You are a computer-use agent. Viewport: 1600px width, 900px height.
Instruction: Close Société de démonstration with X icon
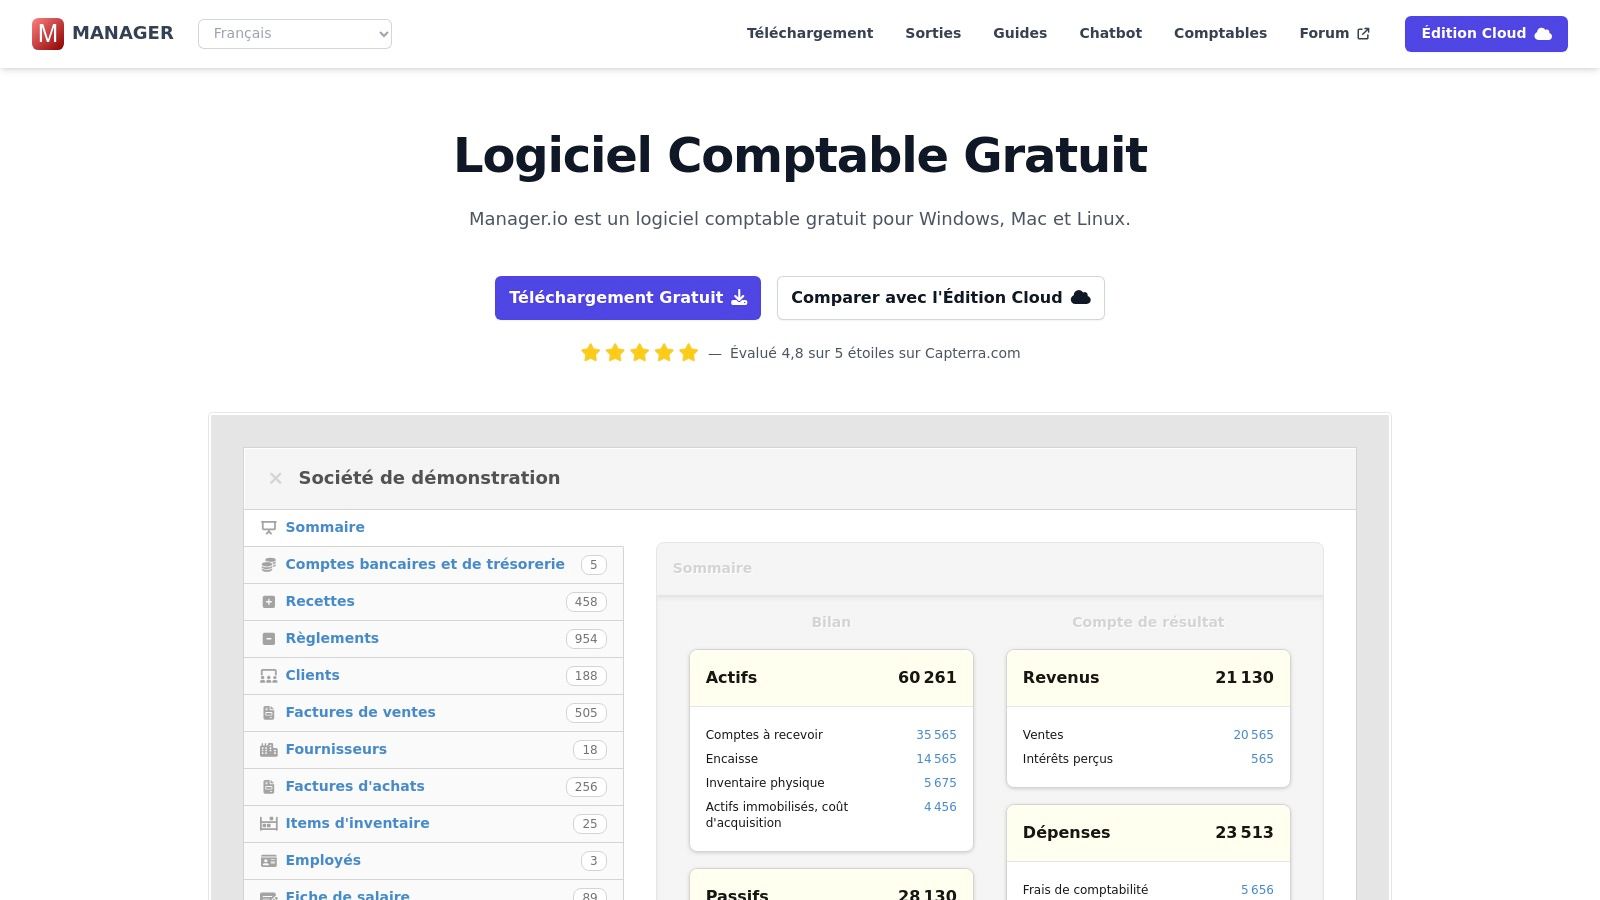(x=275, y=479)
